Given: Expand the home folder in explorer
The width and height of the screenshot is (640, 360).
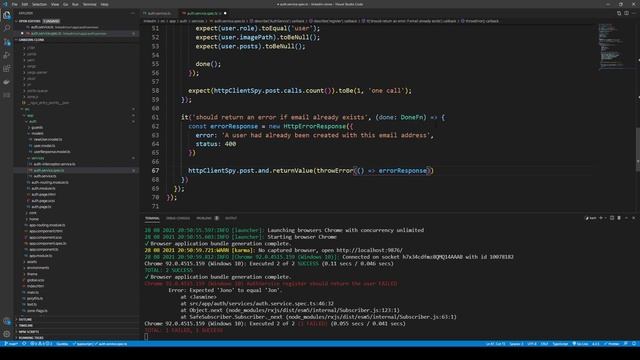Looking at the screenshot, I should point(34,219).
